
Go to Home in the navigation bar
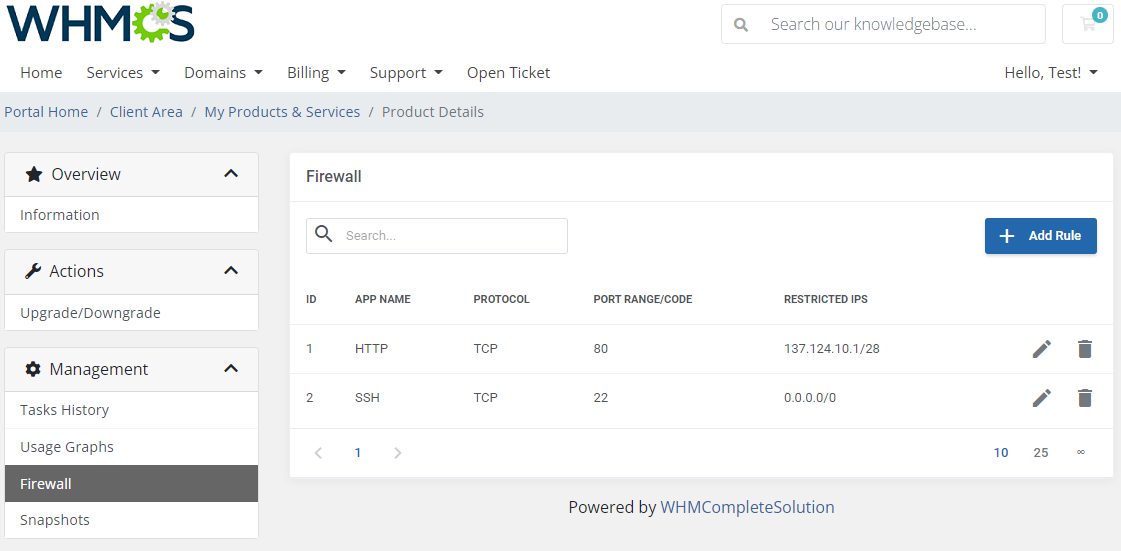click(41, 72)
